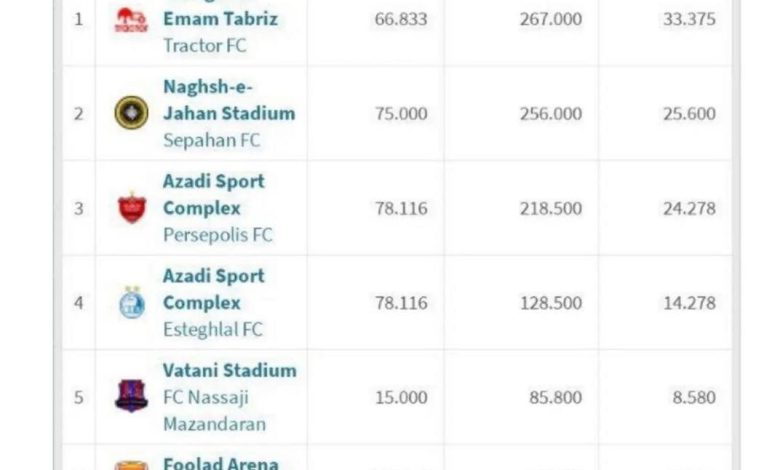The width and height of the screenshot is (780, 470).
Task: Select the Esteghlal FC blue crest
Action: (132, 302)
